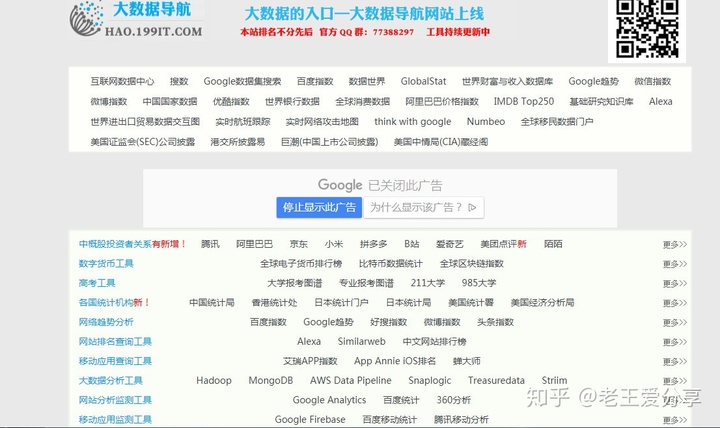Open 百度指数 link in top panel
The width and height of the screenshot is (720, 428).
(x=315, y=81)
